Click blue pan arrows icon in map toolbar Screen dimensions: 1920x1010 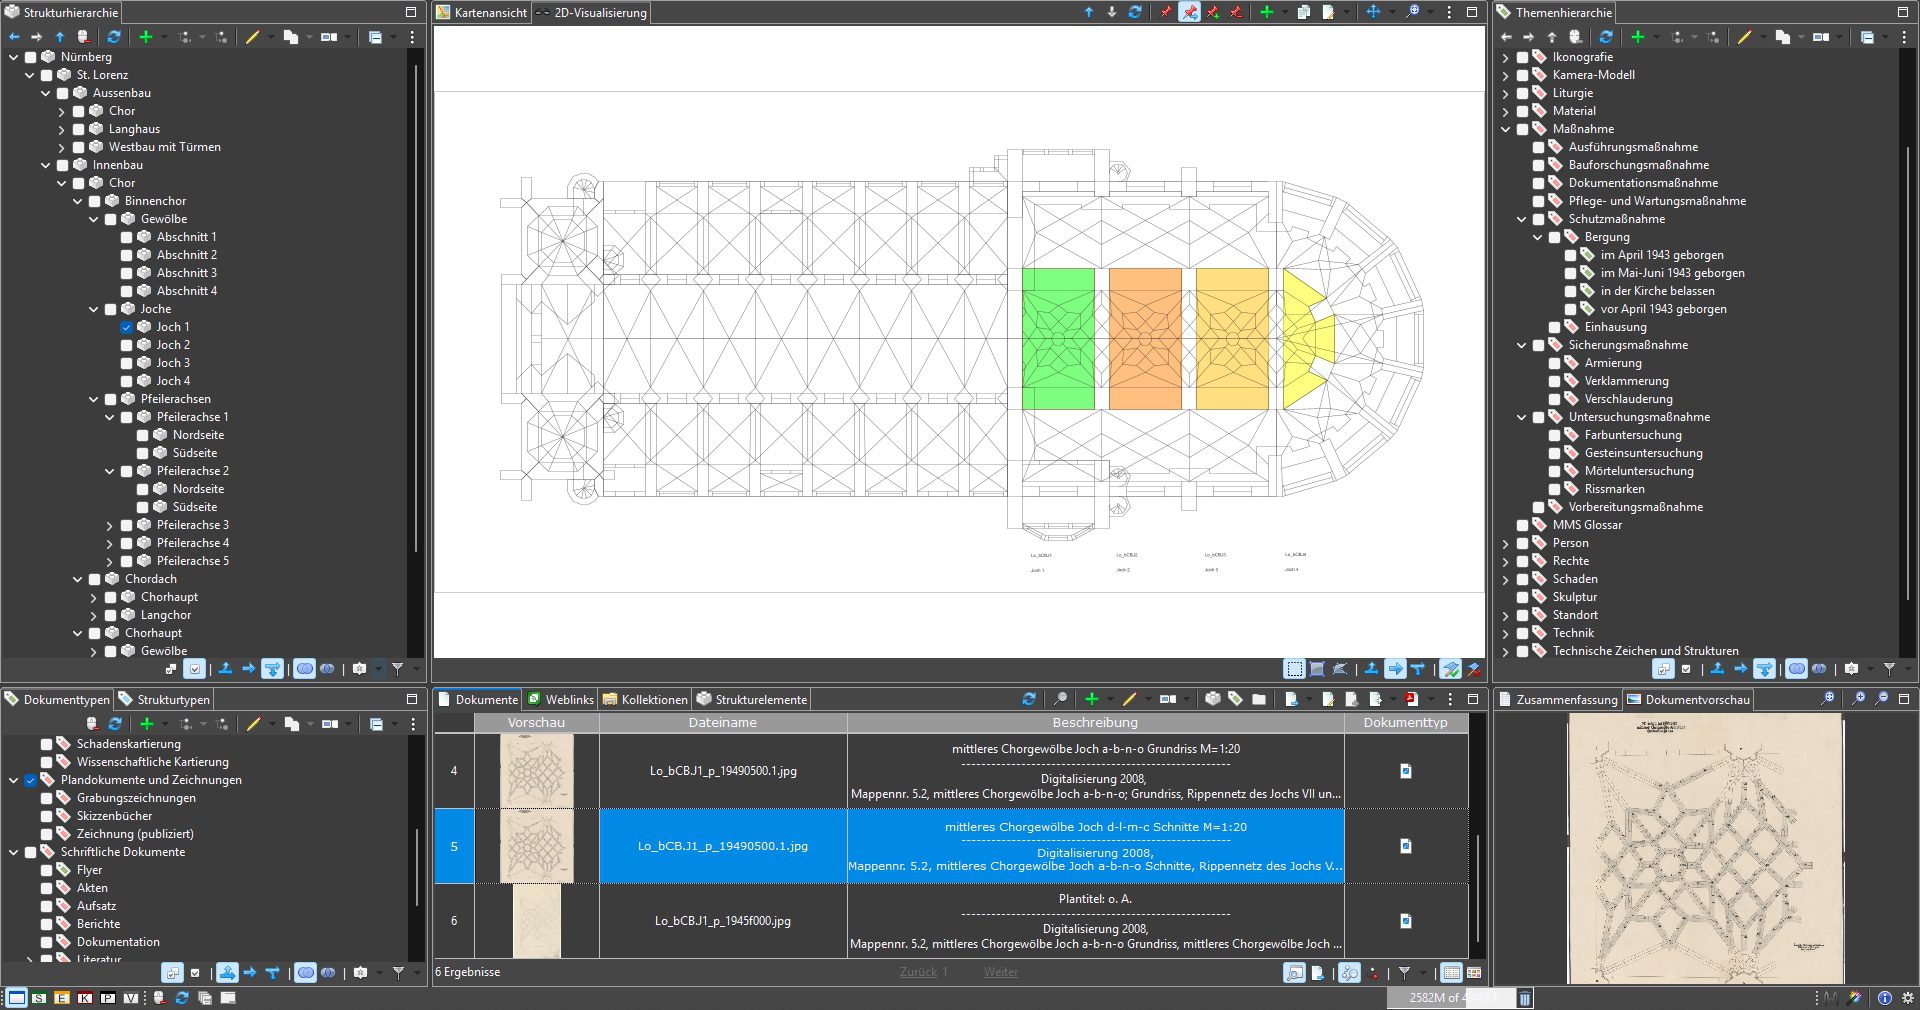pyautogui.click(x=1373, y=12)
